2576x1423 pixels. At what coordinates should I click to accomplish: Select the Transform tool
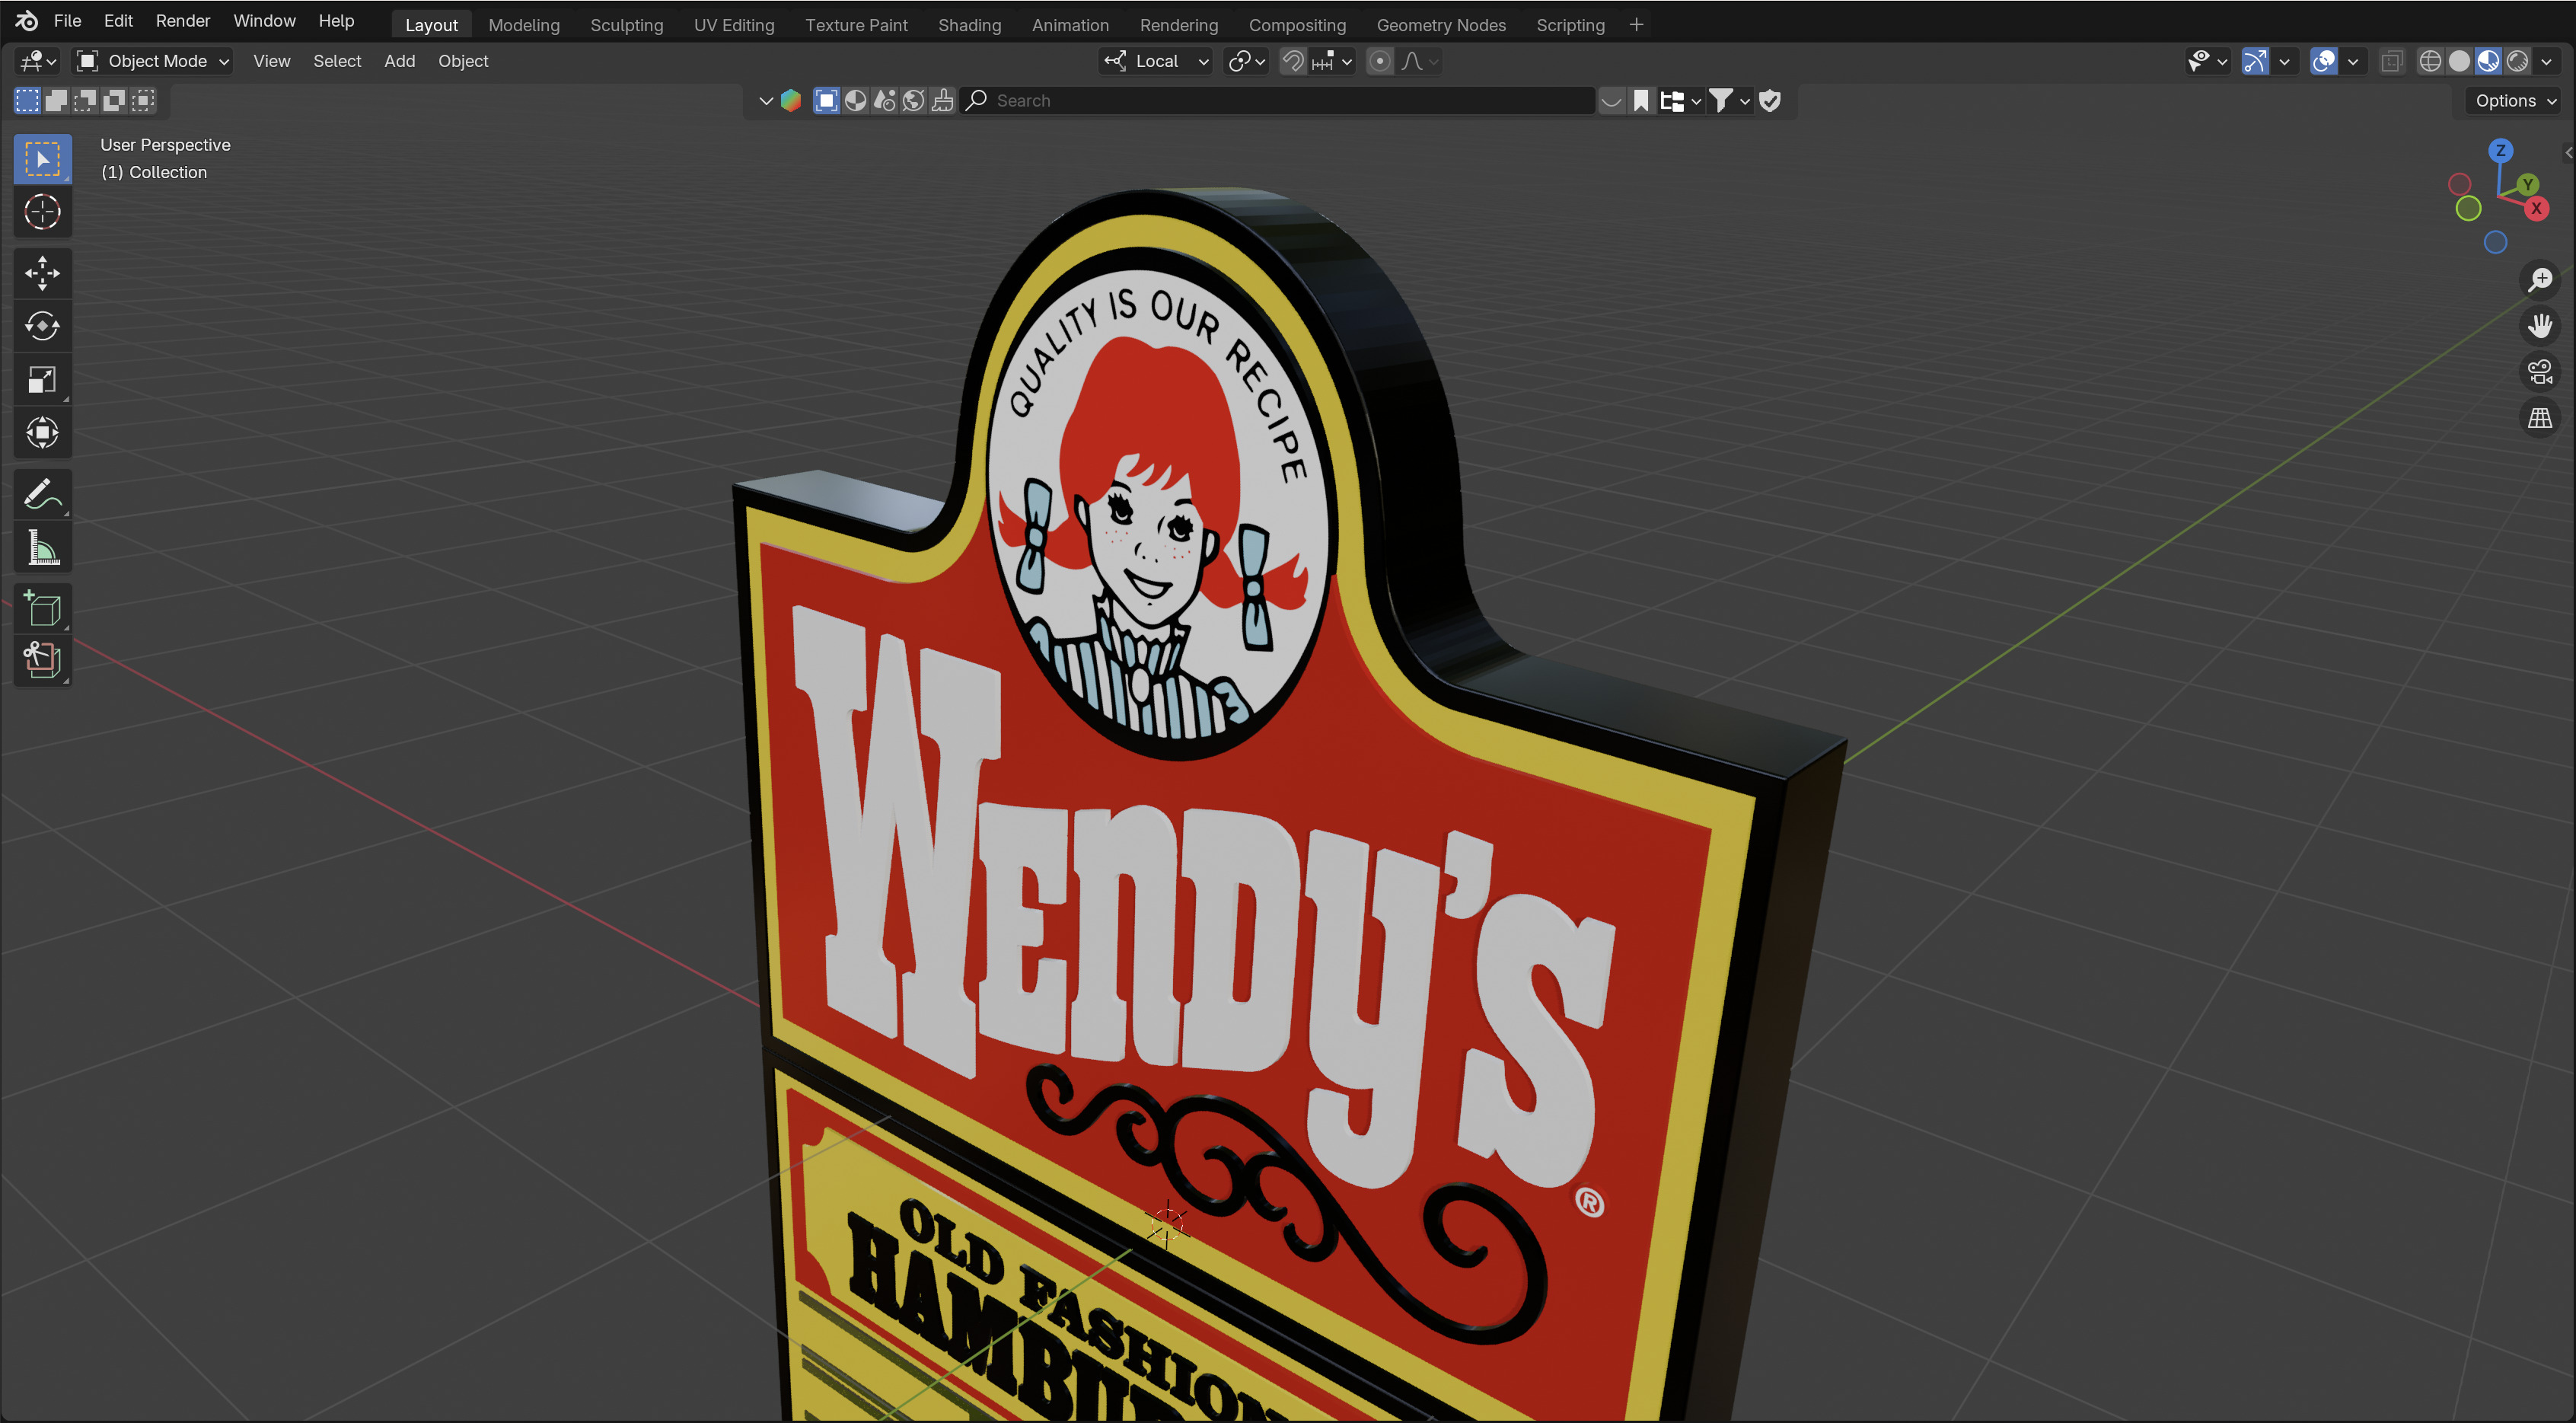42,433
